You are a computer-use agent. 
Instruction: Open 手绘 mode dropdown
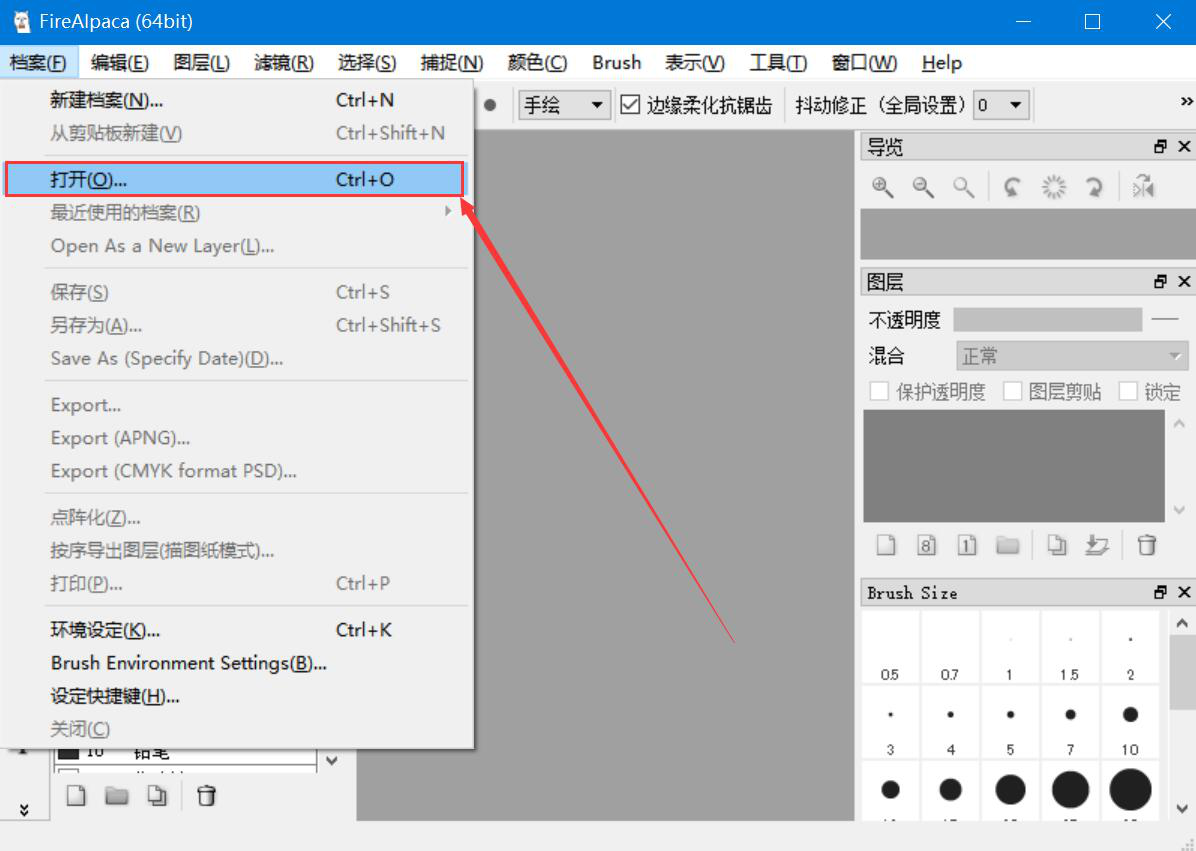tap(564, 104)
